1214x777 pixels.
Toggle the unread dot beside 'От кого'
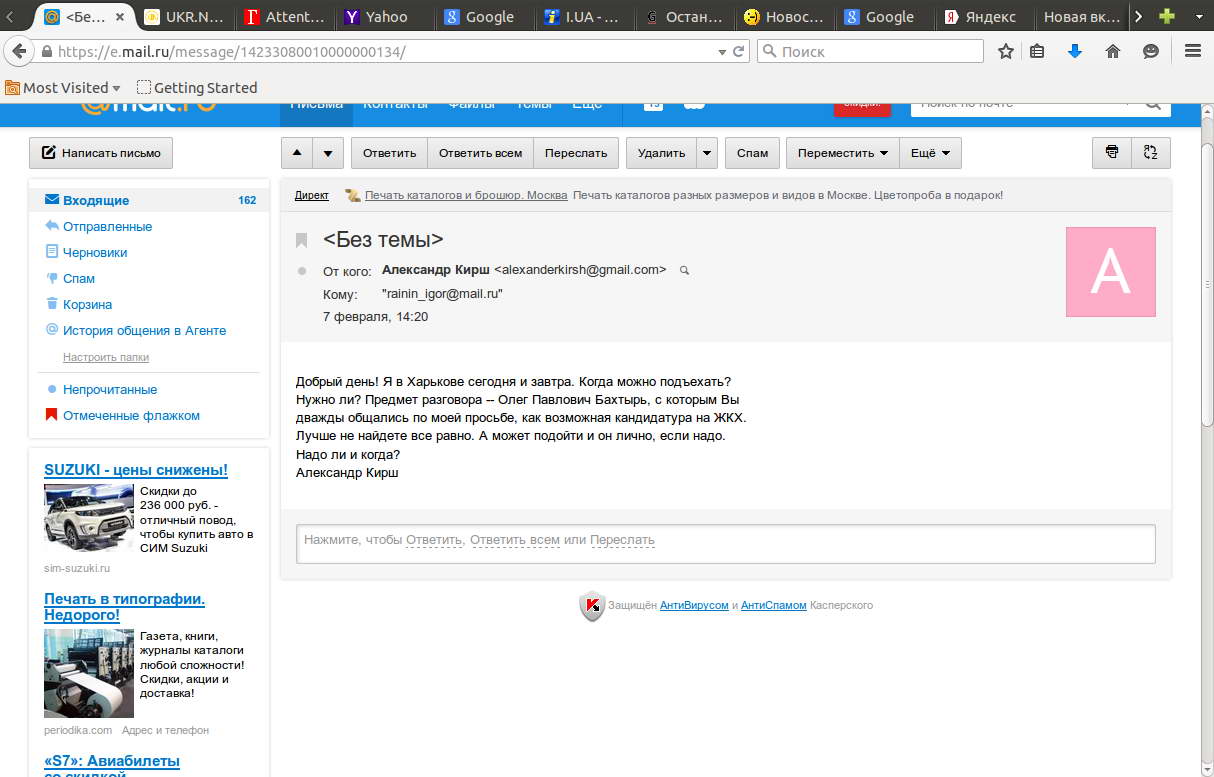coord(302,271)
